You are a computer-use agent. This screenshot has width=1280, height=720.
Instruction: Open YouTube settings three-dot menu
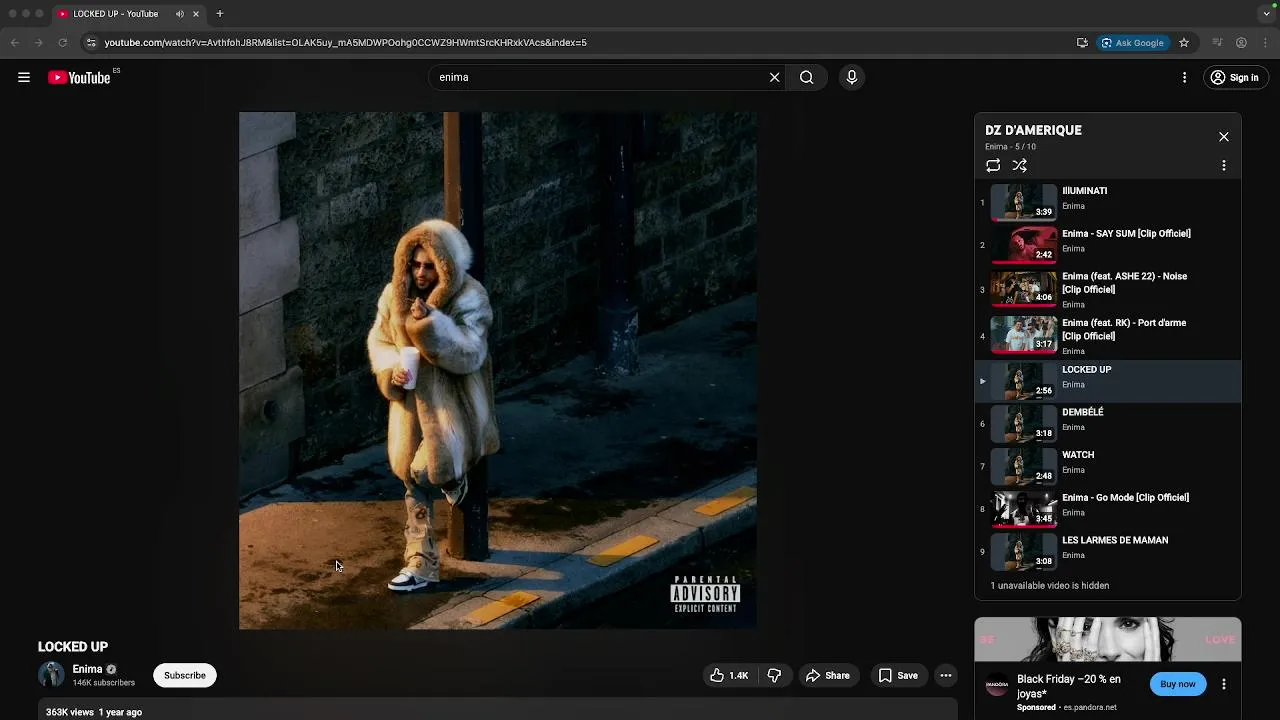point(1184,77)
